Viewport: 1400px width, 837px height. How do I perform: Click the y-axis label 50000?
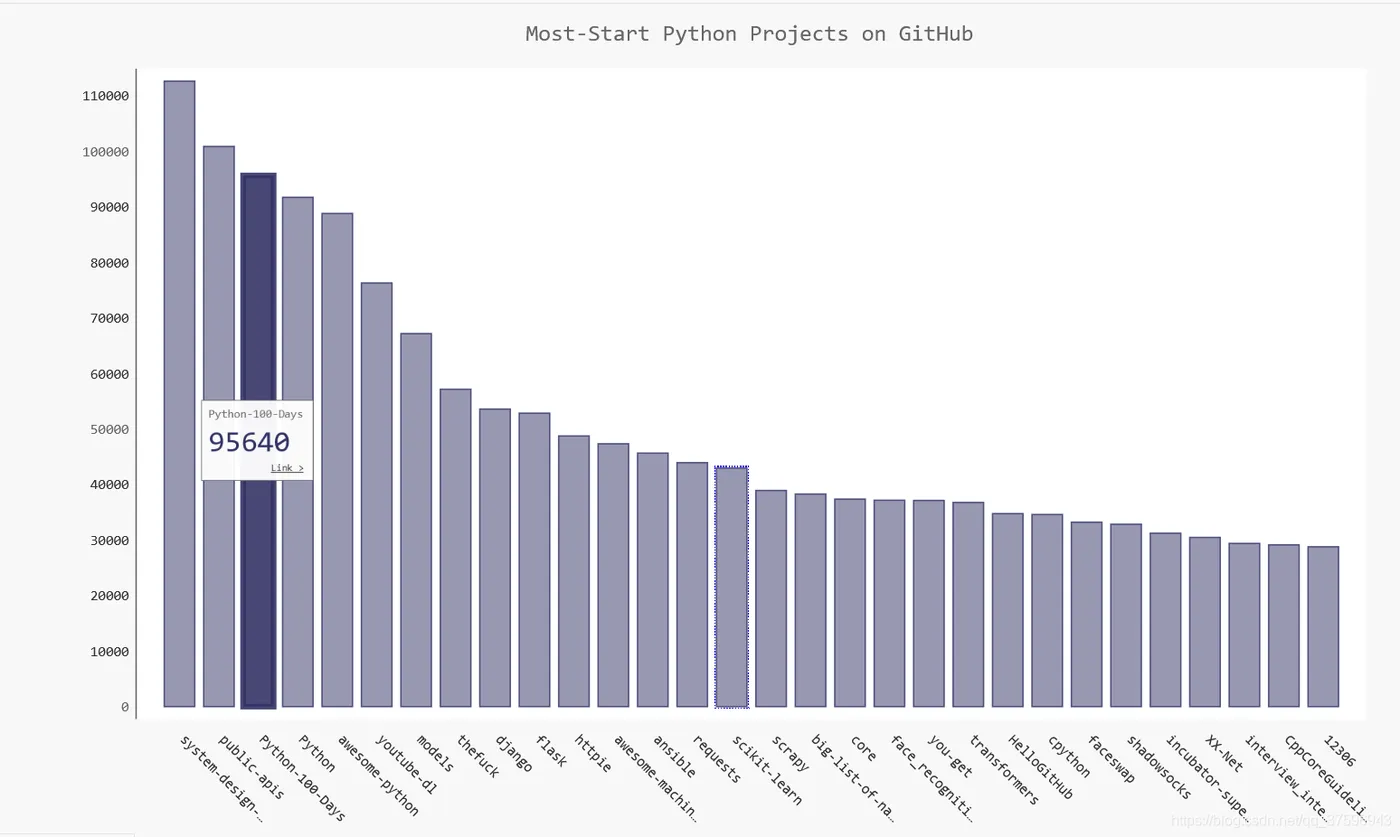[x=110, y=429]
